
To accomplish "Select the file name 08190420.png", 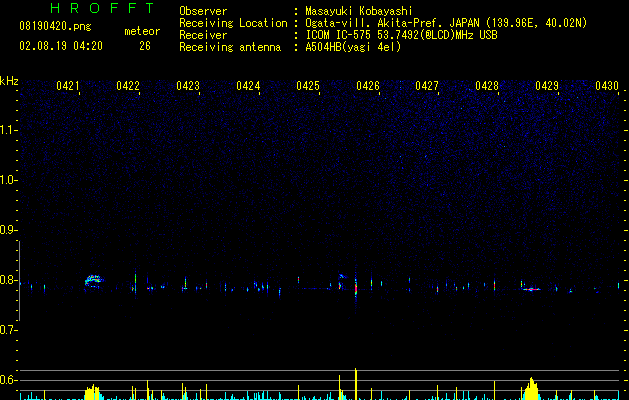I will pos(55,26).
